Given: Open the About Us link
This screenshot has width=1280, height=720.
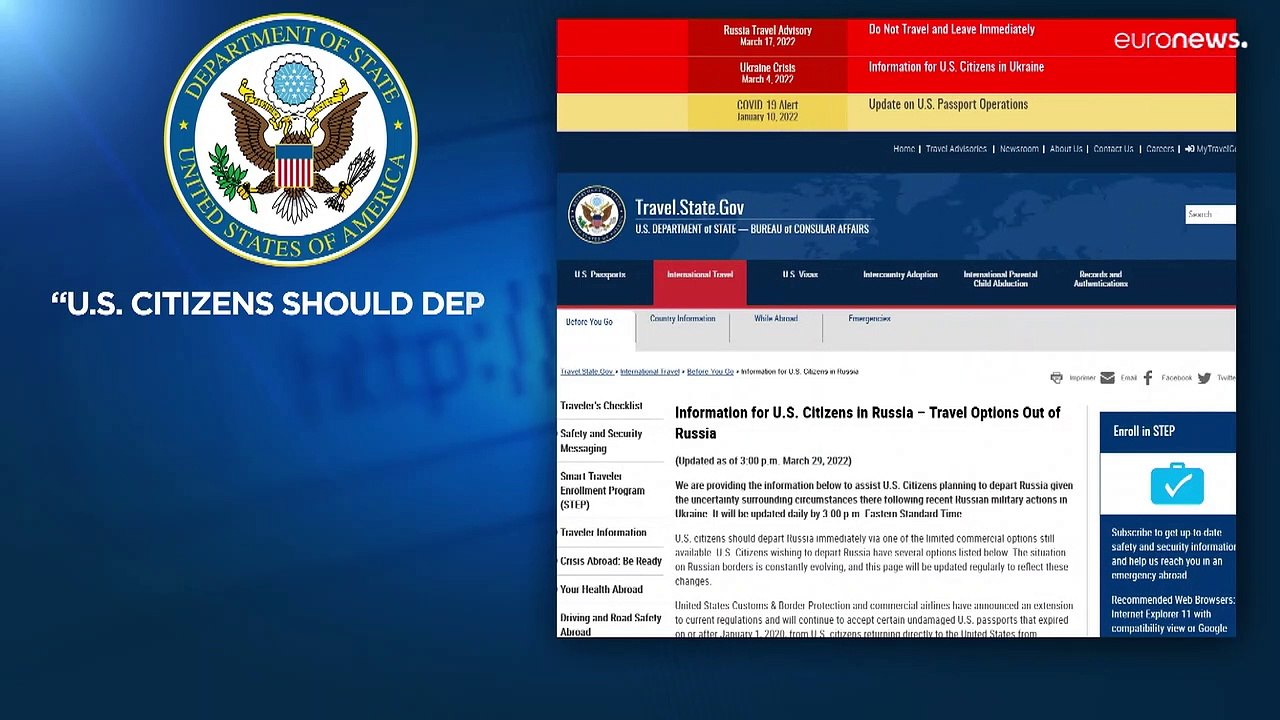Looking at the screenshot, I should pyautogui.click(x=1066, y=149).
